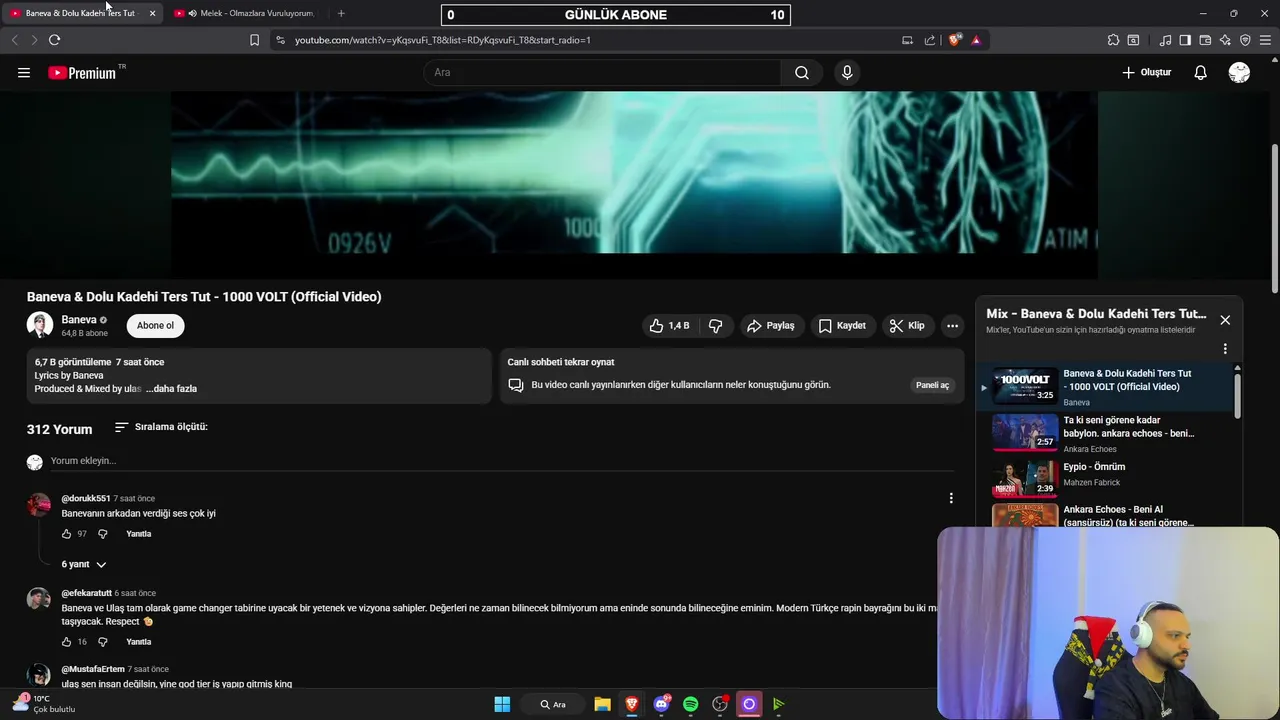Image resolution: width=1280 pixels, height=720 pixels.
Task: Open OBS Studio from taskbar
Action: (x=720, y=704)
